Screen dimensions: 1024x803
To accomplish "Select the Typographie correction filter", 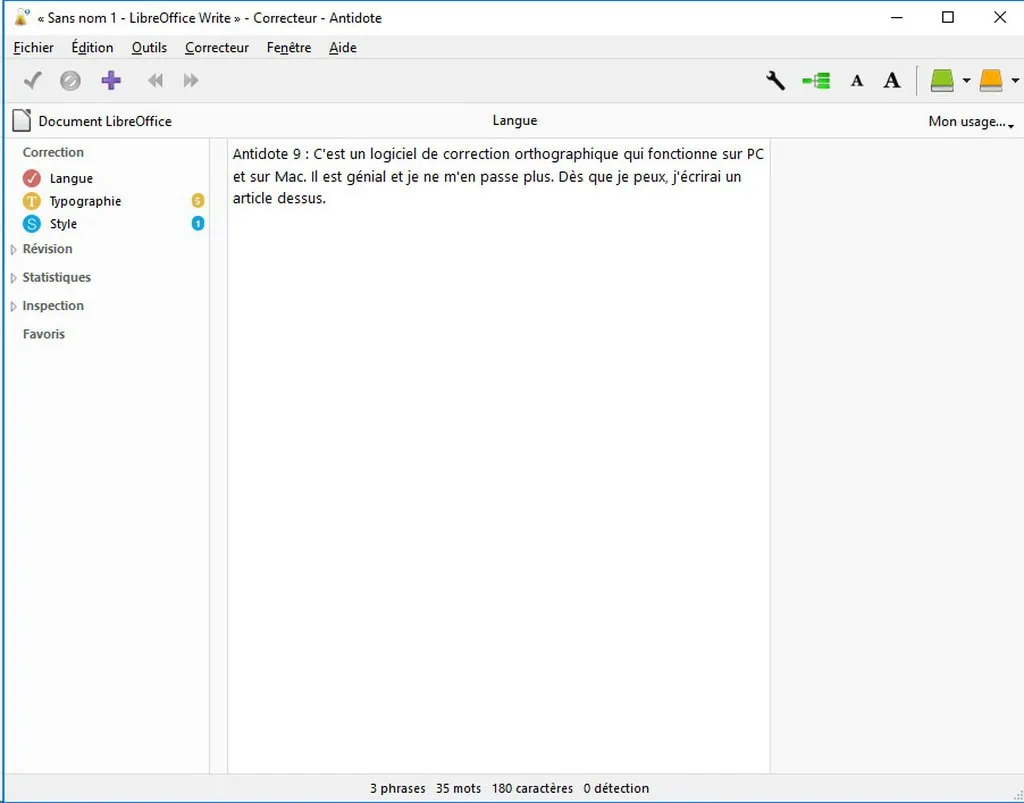I will 85,201.
